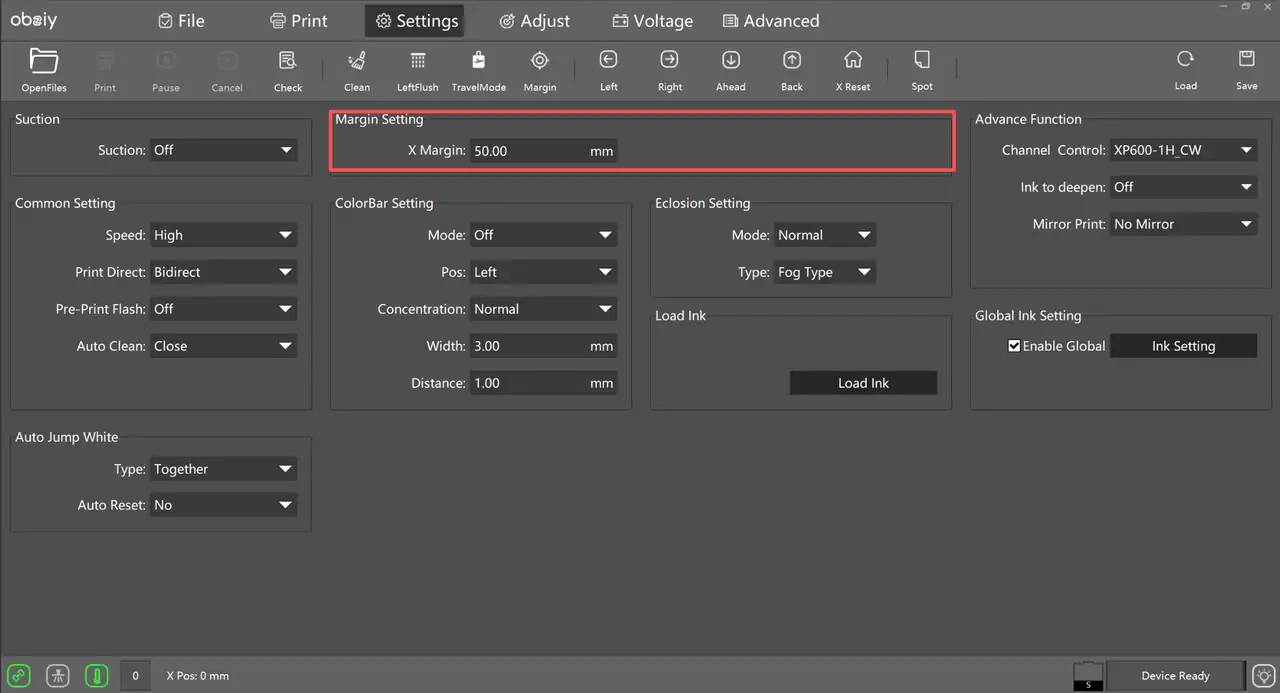This screenshot has height=693, width=1280.
Task: Move carriage Left with the arrow icon
Action: coord(609,60)
